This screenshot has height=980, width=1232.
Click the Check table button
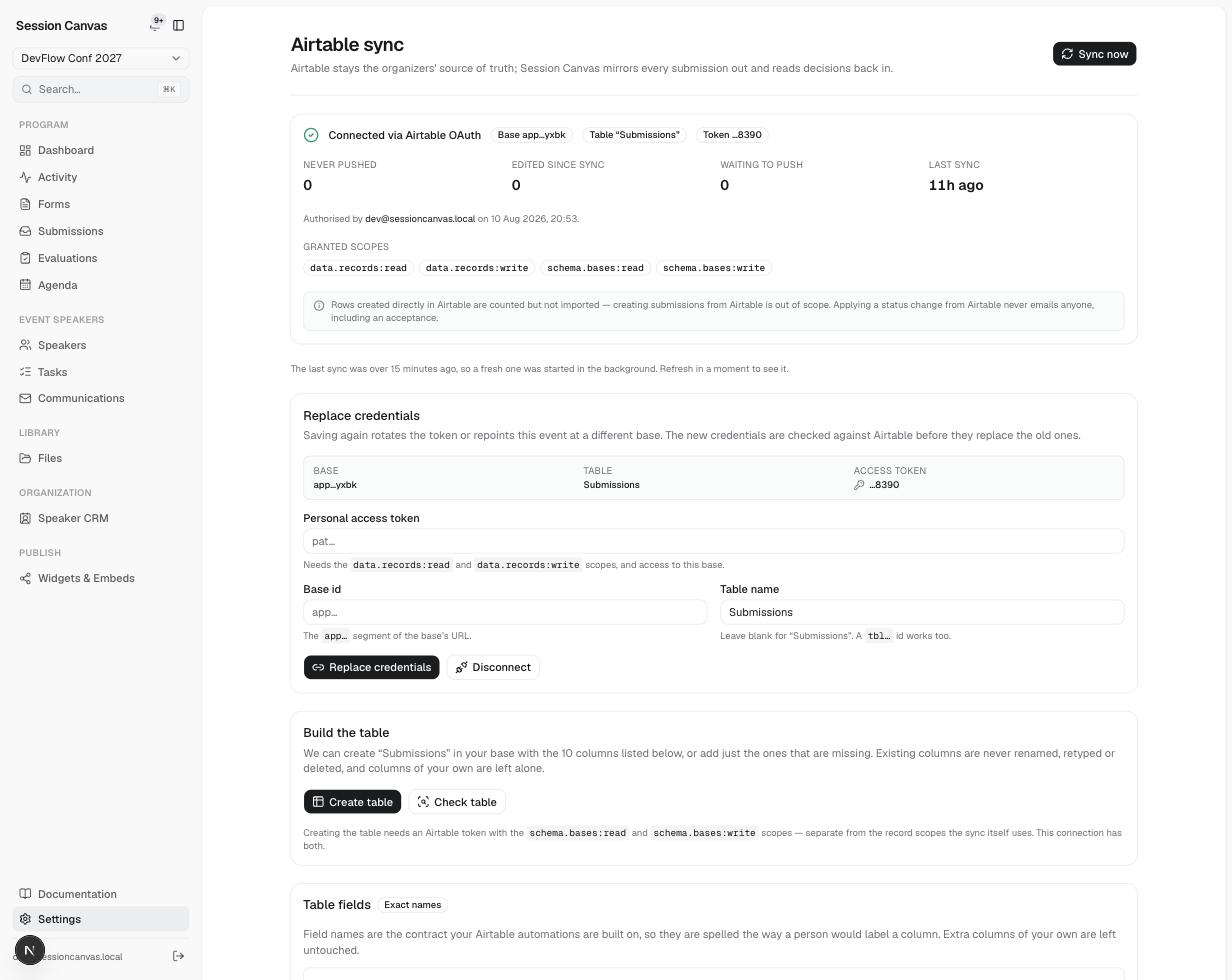(457, 802)
